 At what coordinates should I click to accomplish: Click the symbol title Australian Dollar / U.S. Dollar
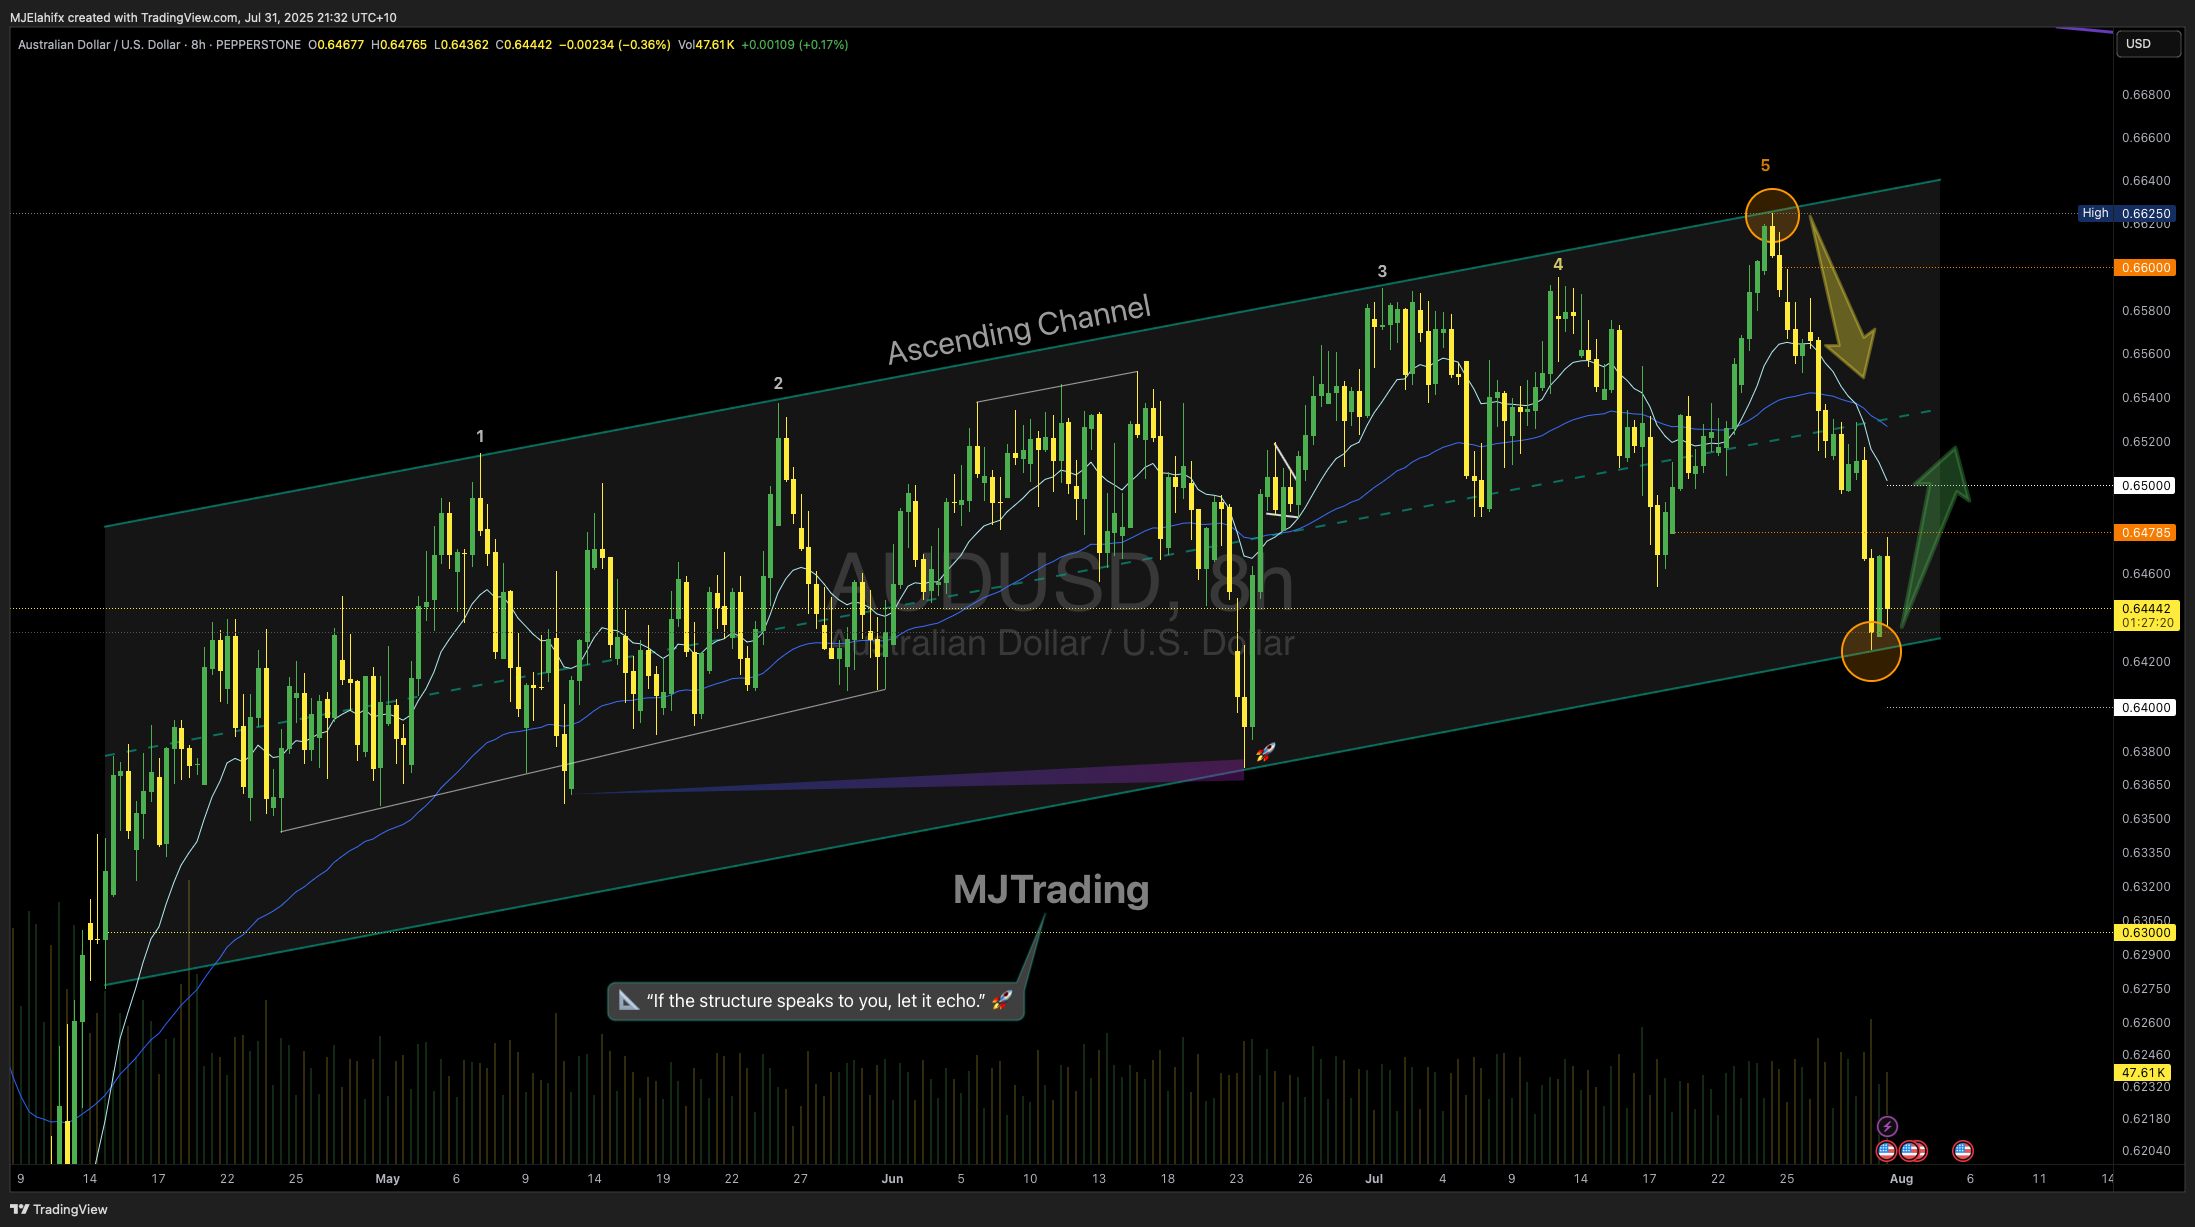pos(99,45)
